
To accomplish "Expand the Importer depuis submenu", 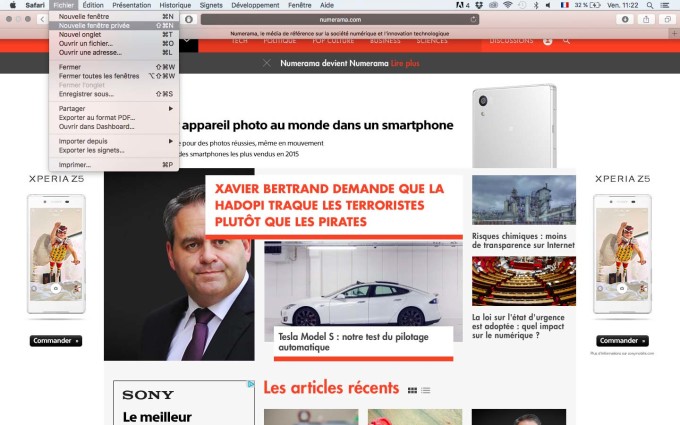I will [x=114, y=141].
